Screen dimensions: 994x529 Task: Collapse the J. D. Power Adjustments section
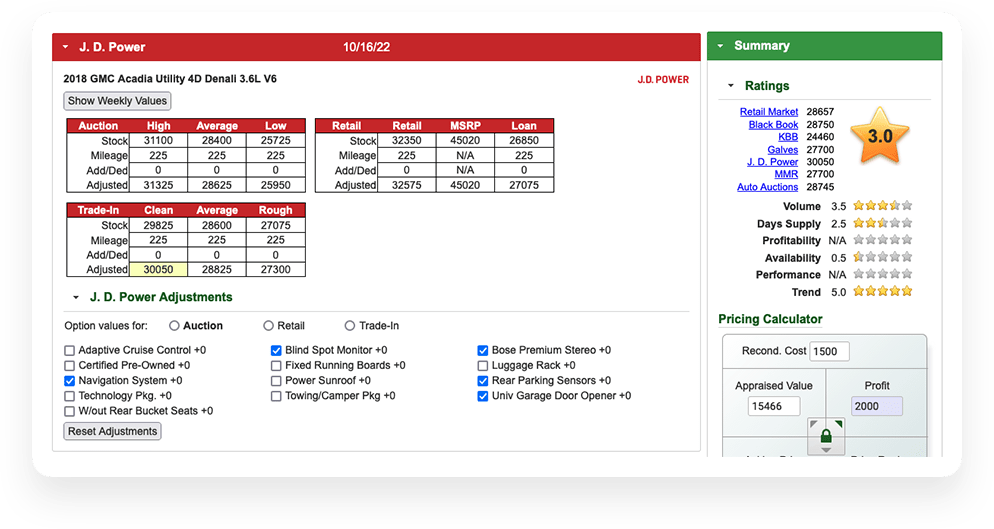[75, 297]
